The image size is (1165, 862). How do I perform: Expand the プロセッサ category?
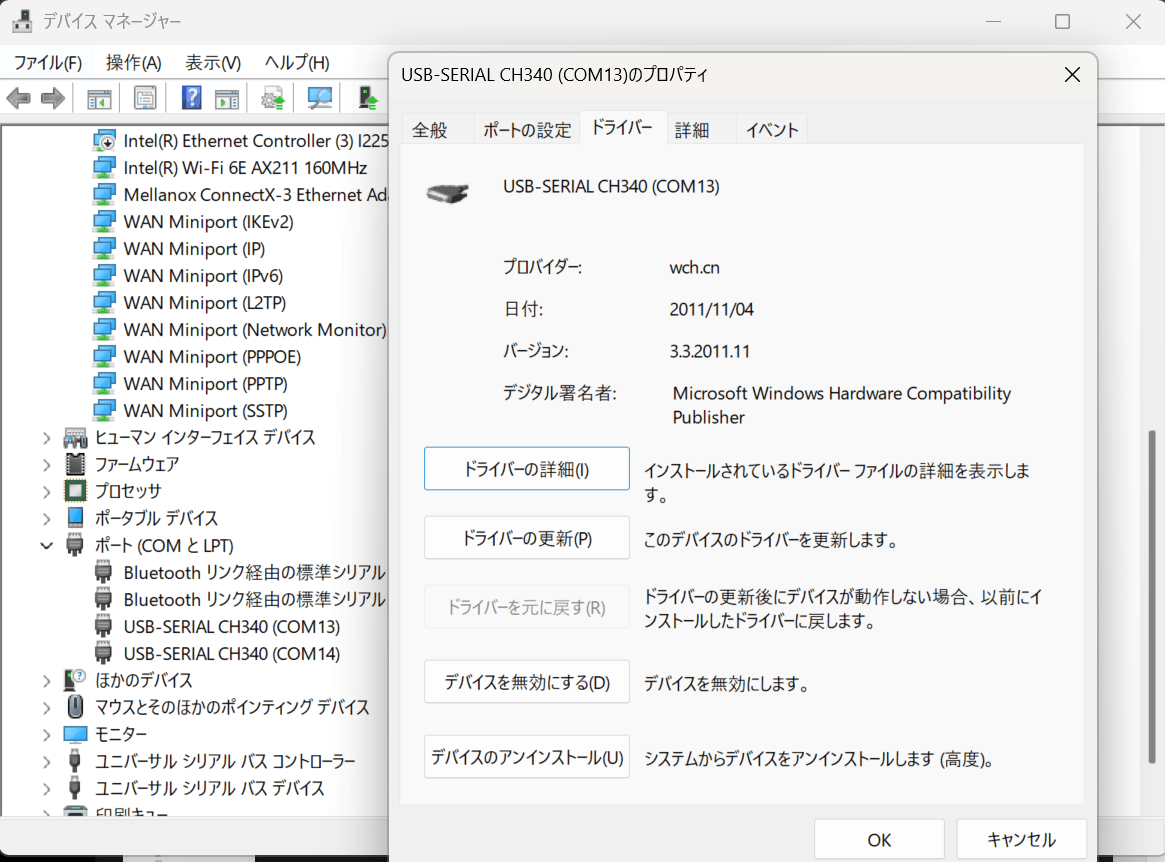click(46, 492)
